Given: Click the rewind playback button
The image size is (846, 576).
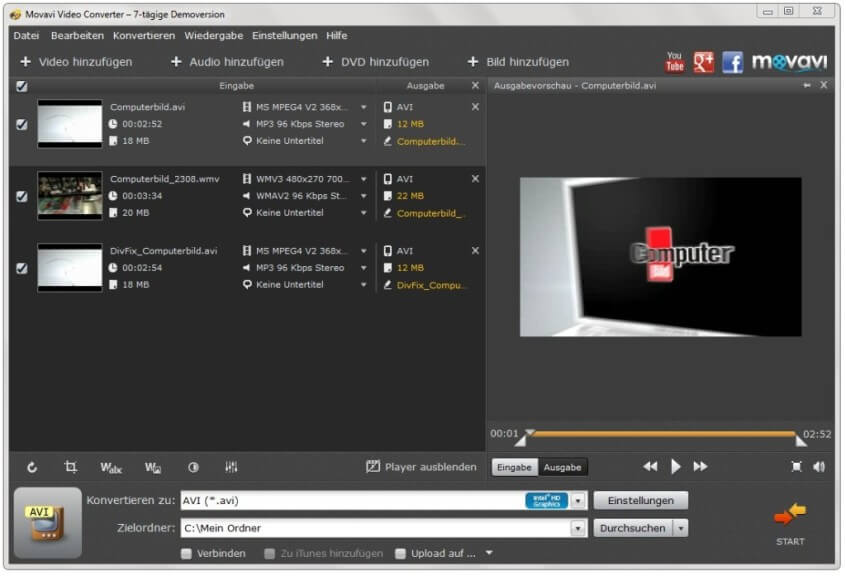Looking at the screenshot, I should point(650,467).
